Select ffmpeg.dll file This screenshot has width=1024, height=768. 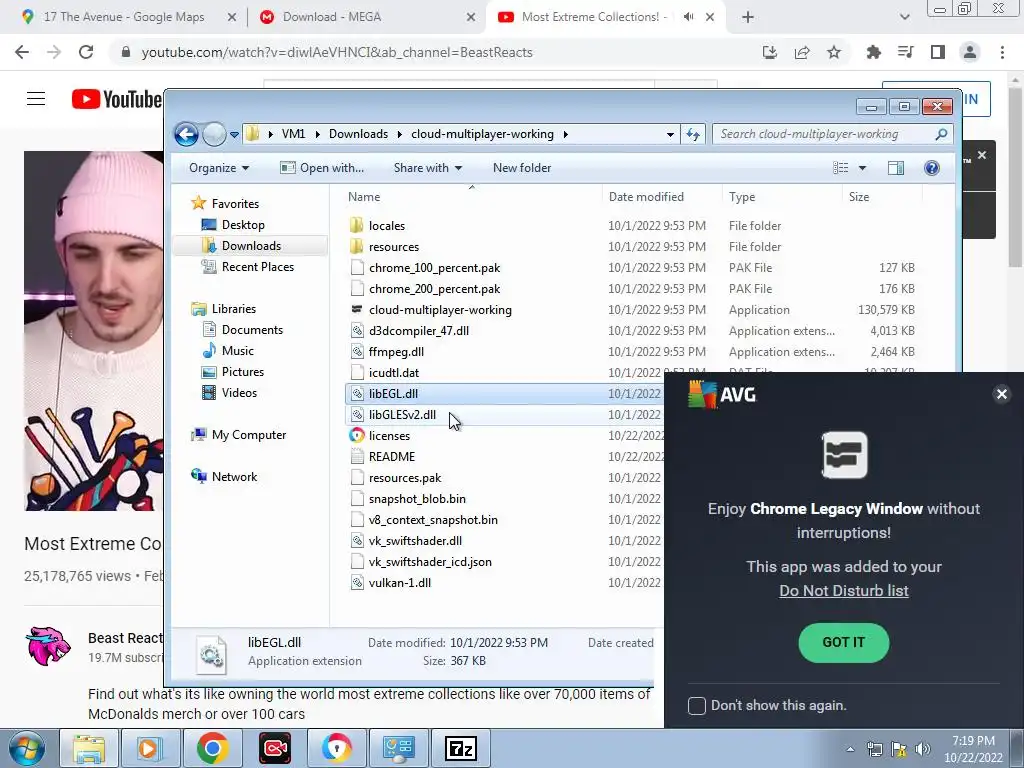396,351
